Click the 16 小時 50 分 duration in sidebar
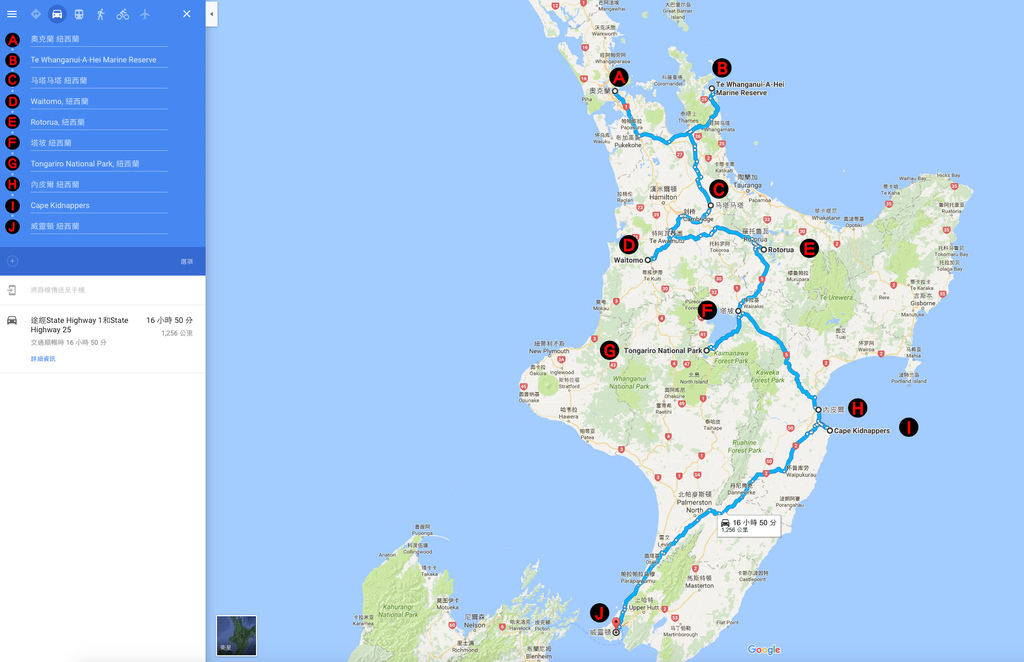This screenshot has width=1024, height=662. tap(169, 321)
